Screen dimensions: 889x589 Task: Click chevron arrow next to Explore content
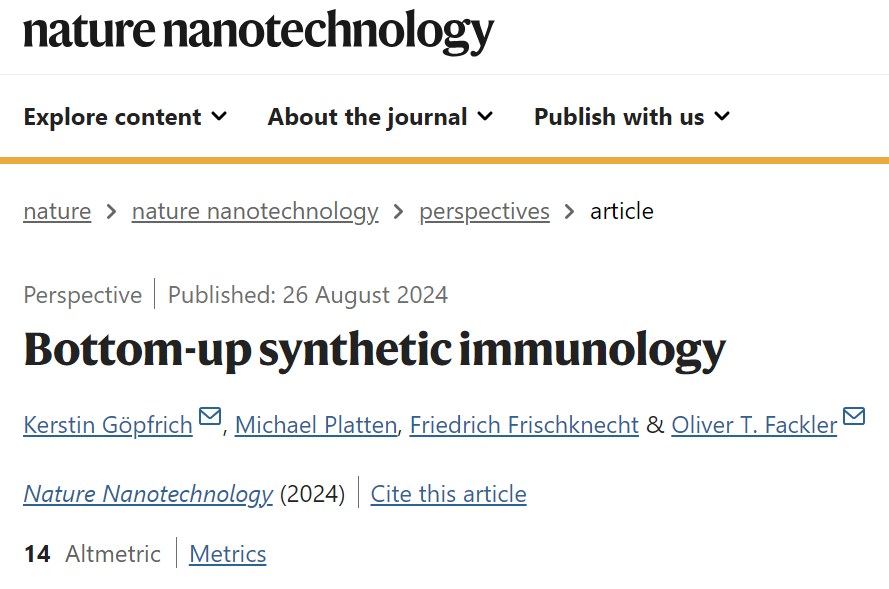click(x=219, y=116)
